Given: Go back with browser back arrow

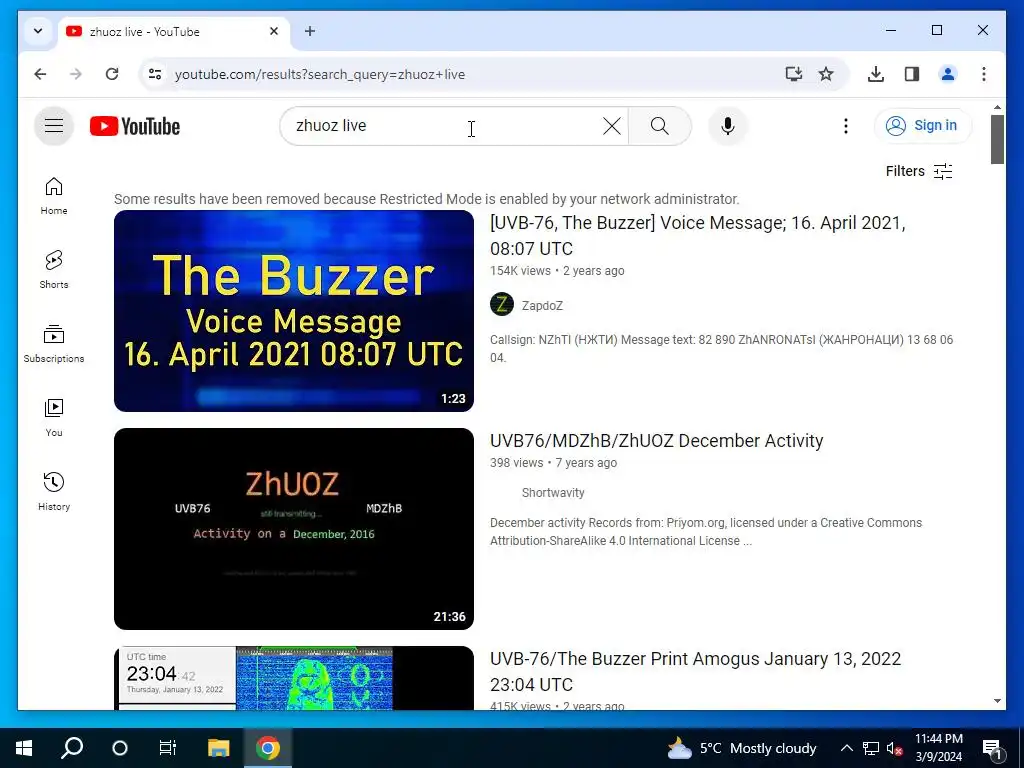Looking at the screenshot, I should (x=40, y=74).
